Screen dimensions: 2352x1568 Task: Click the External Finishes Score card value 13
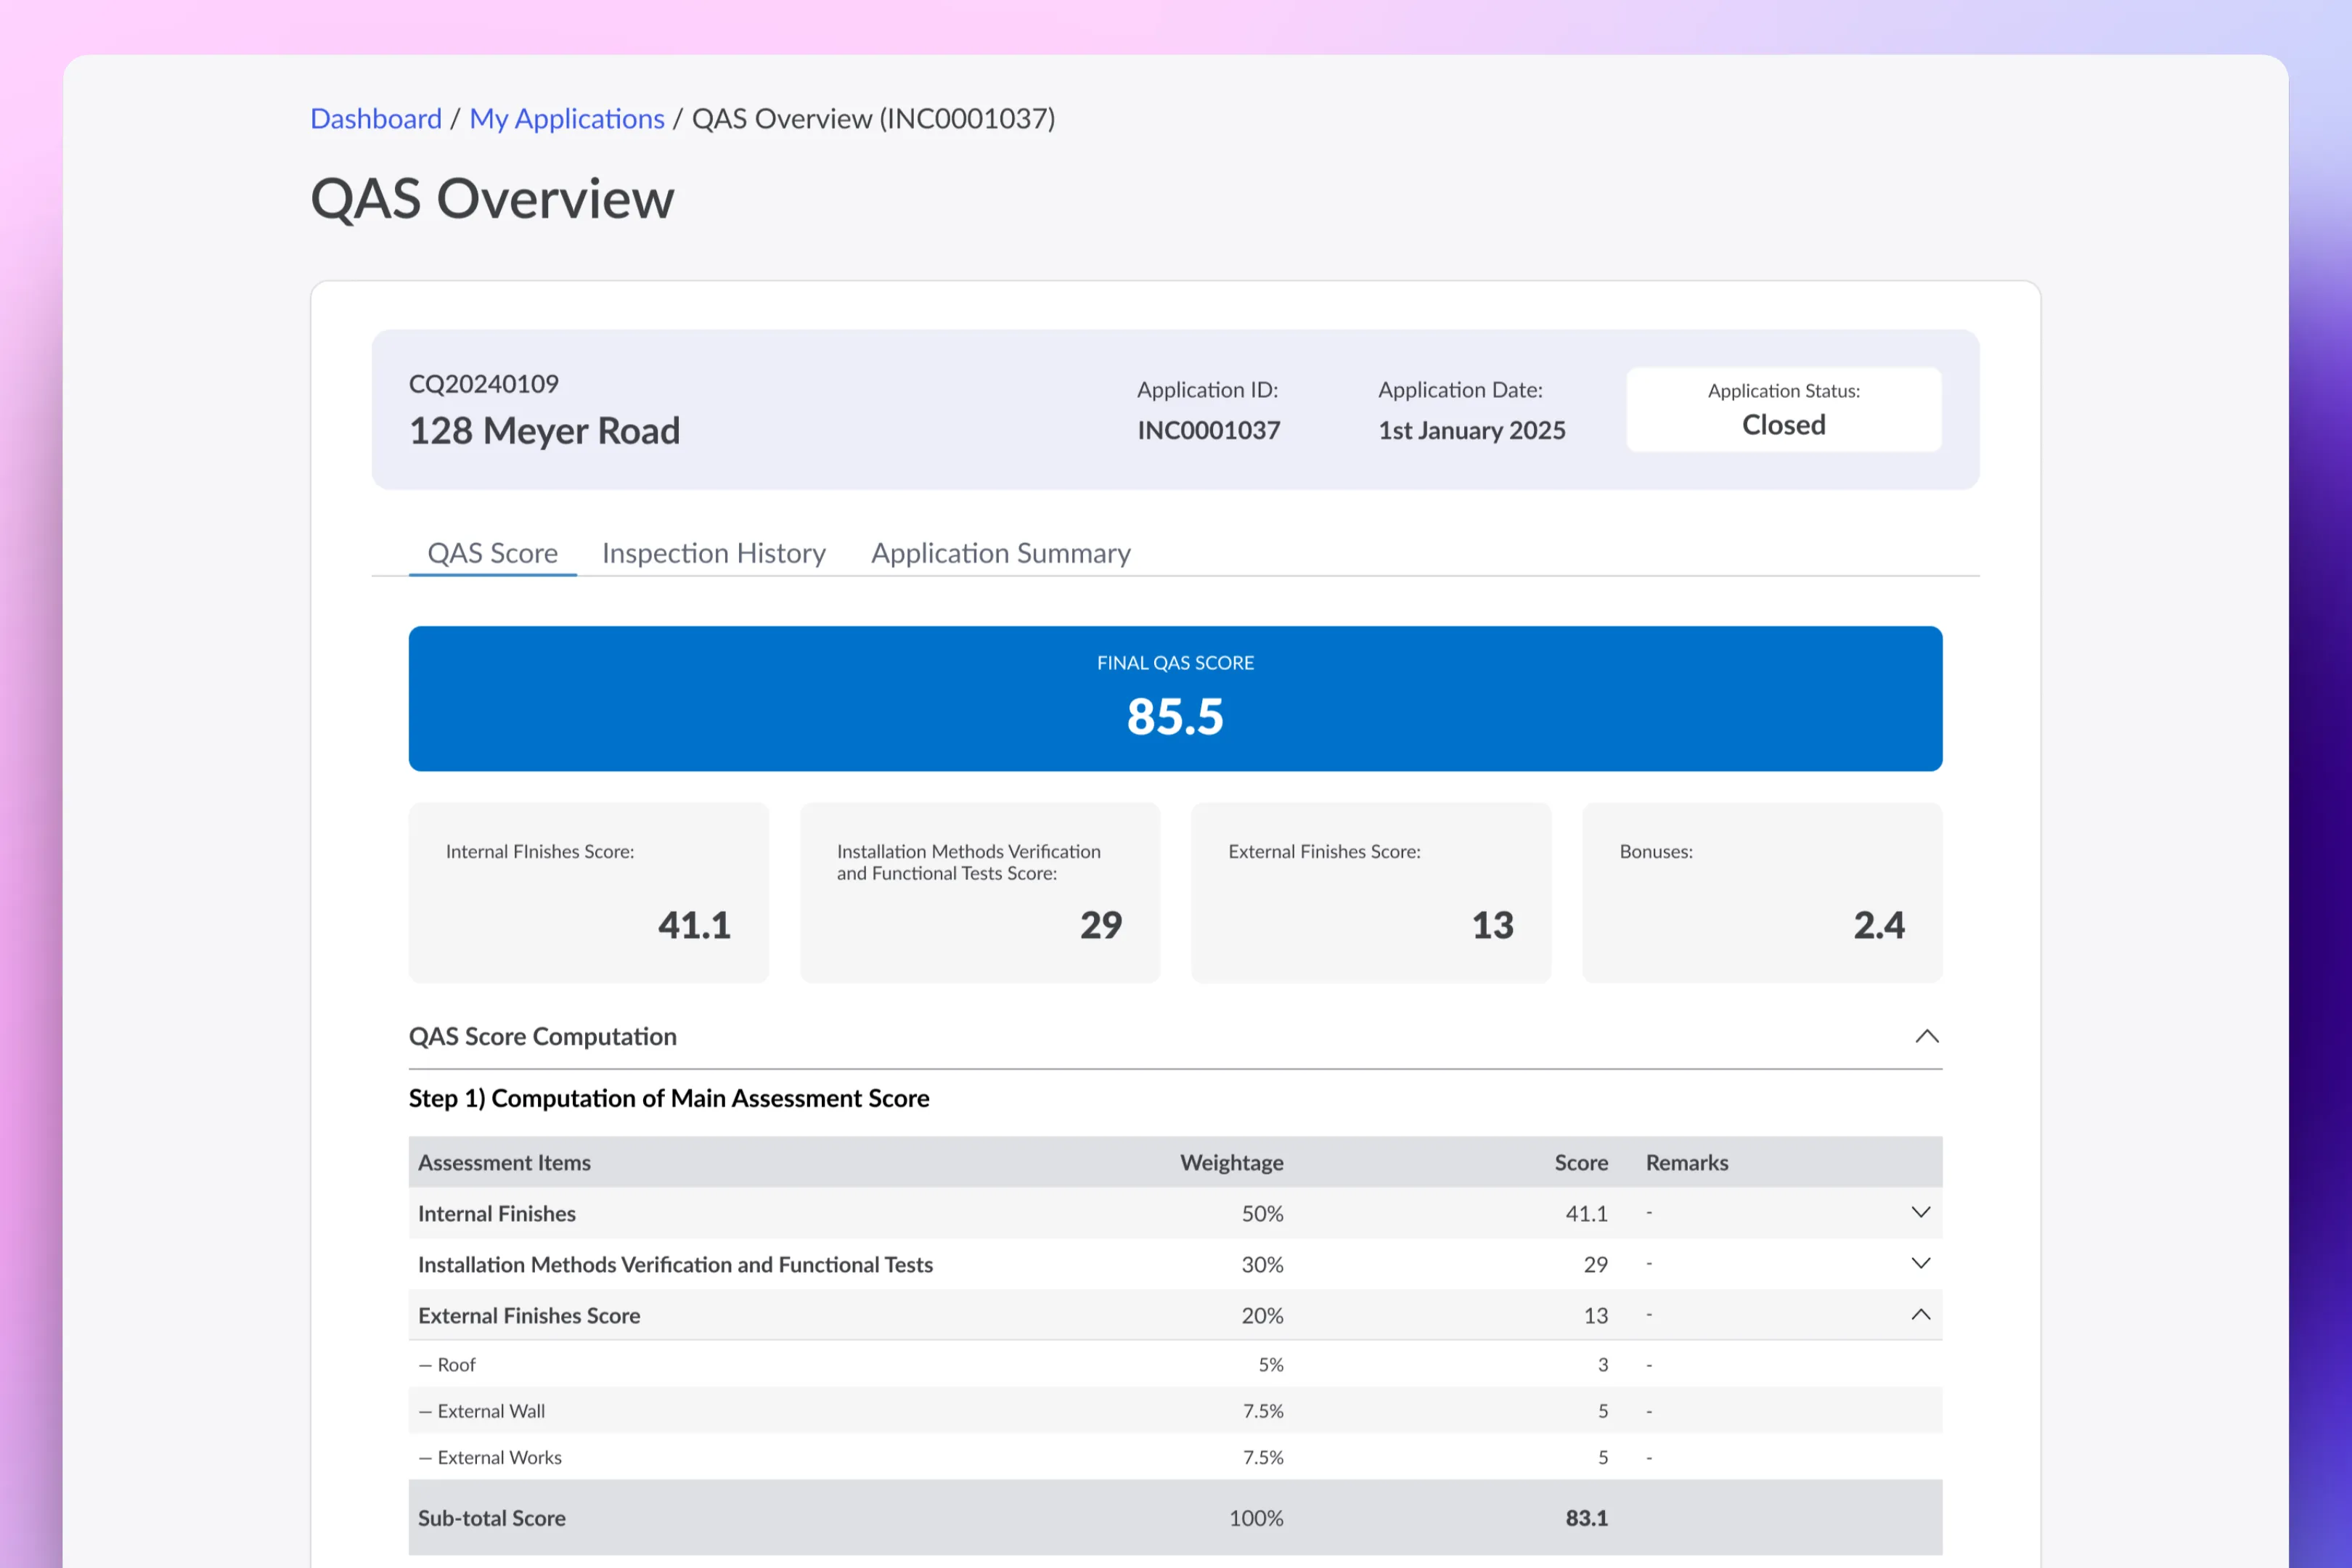(x=1492, y=925)
